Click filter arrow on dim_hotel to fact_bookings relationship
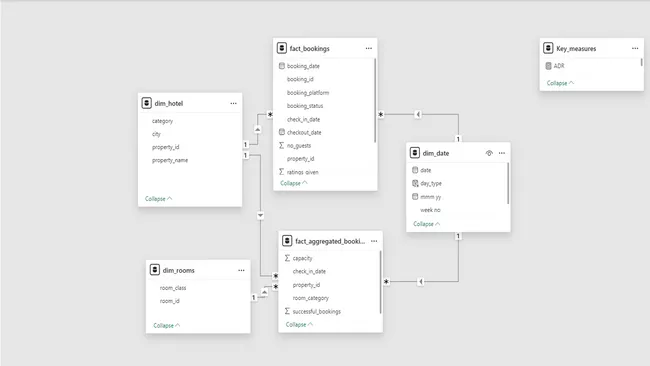Viewport: 650px width, 366px height. [x=257, y=129]
